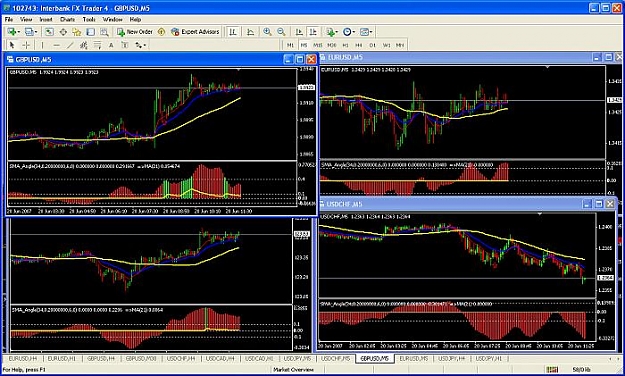Launch the MetaEditor yellow icon
The image size is (625, 376).
(x=161, y=32)
